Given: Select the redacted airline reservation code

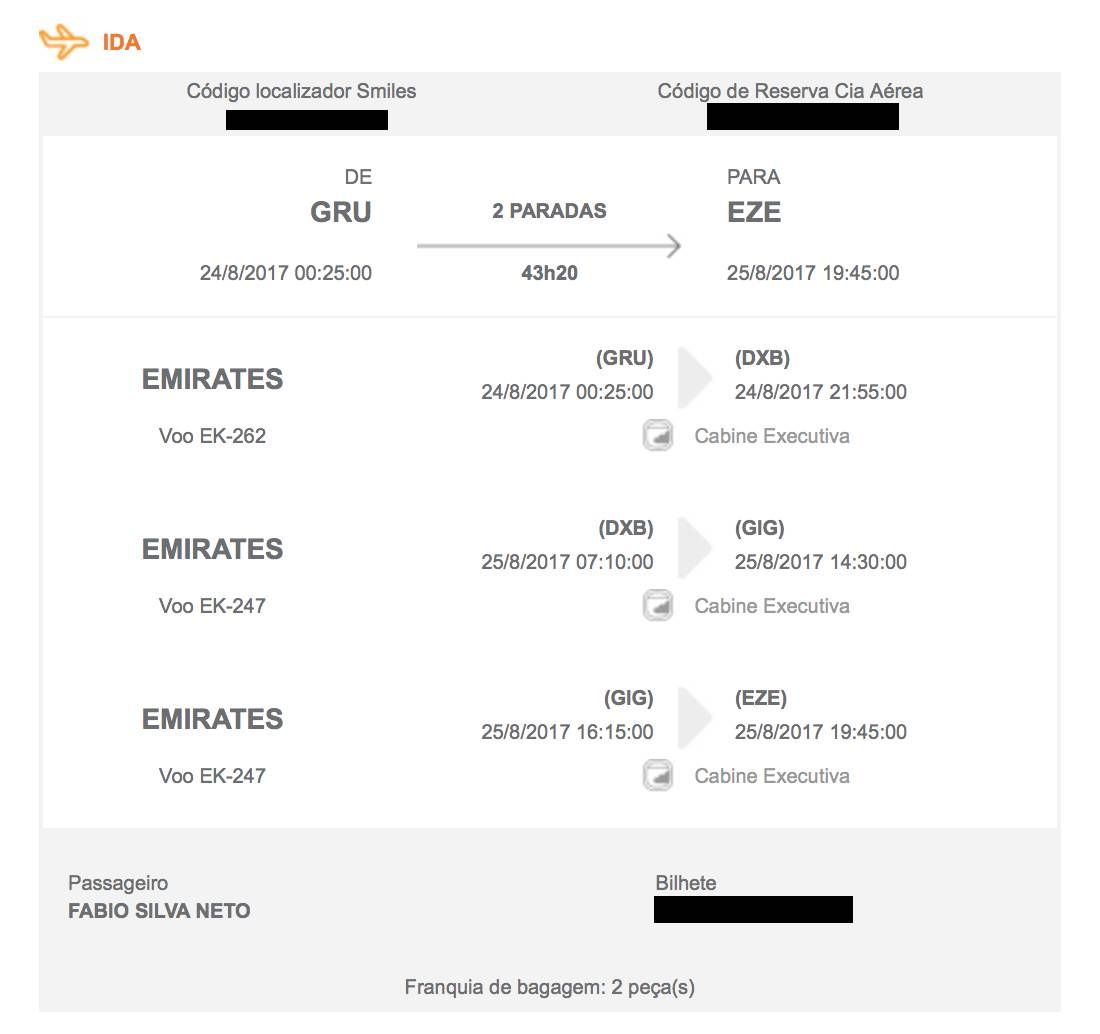Looking at the screenshot, I should (803, 116).
